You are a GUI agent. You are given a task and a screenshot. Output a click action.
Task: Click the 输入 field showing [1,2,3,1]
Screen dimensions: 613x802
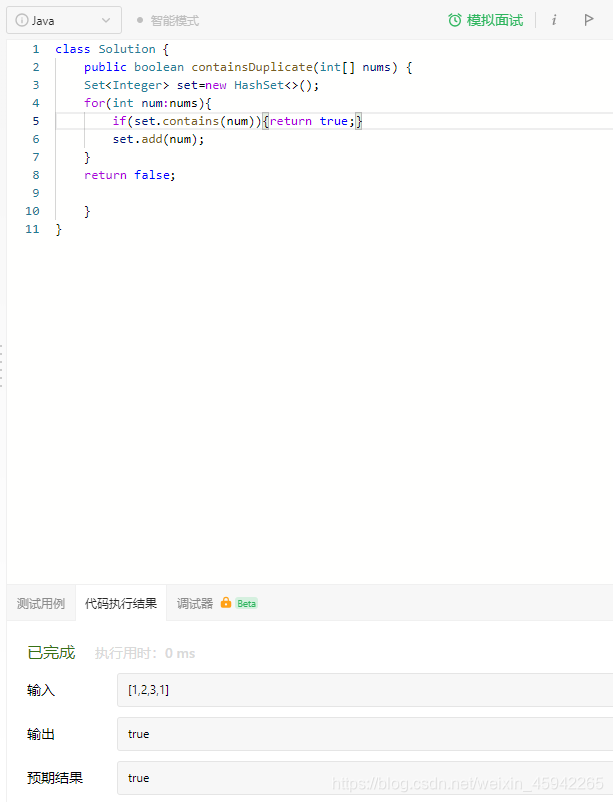click(x=365, y=690)
